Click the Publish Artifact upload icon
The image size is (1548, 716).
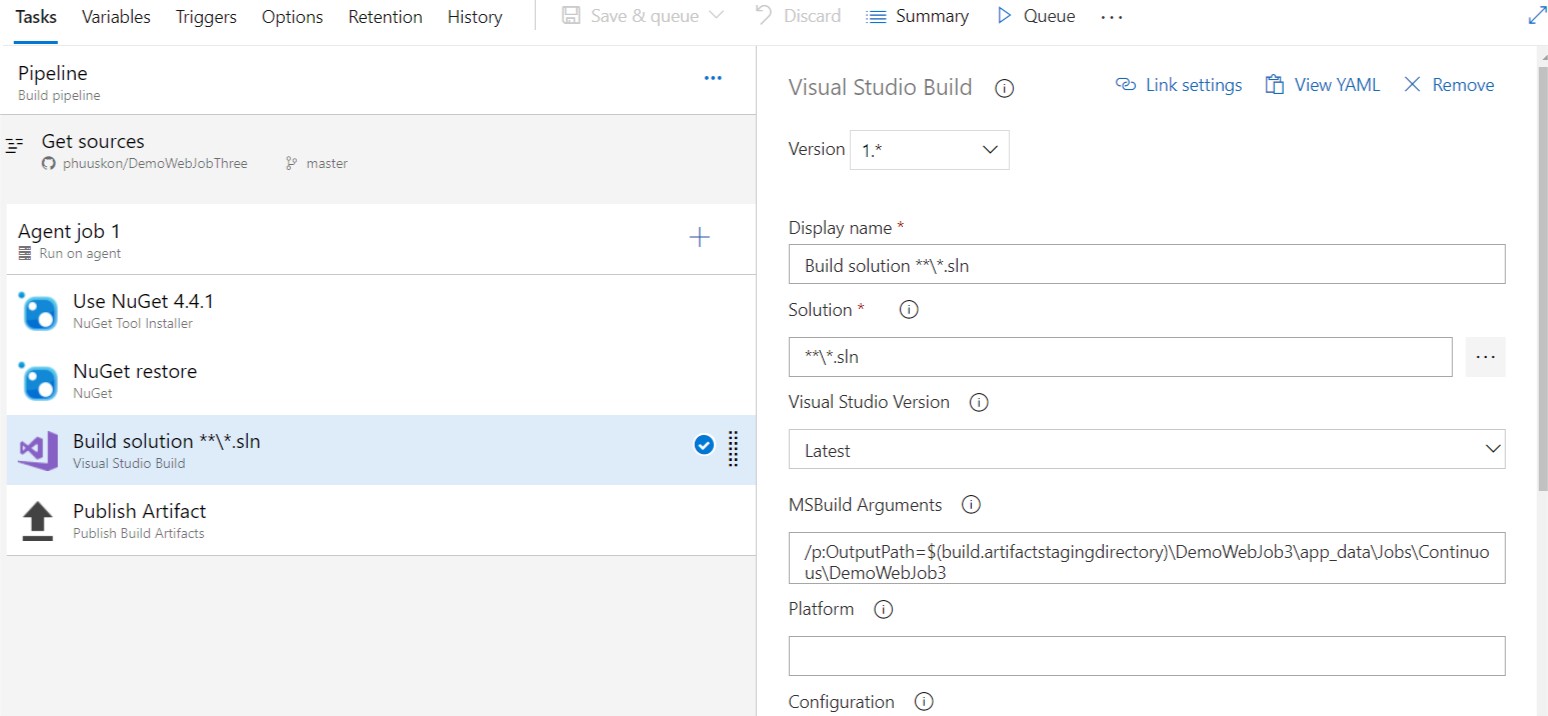[38, 521]
